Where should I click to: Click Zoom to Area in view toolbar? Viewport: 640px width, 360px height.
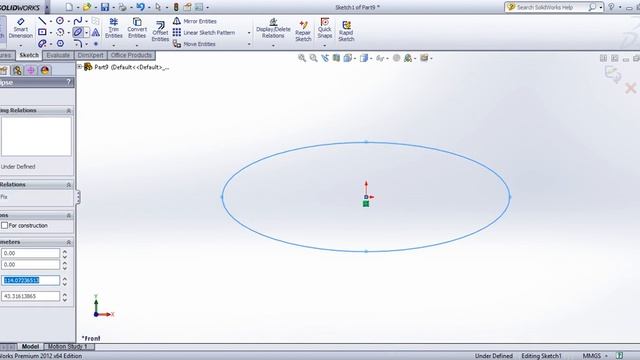[313, 58]
